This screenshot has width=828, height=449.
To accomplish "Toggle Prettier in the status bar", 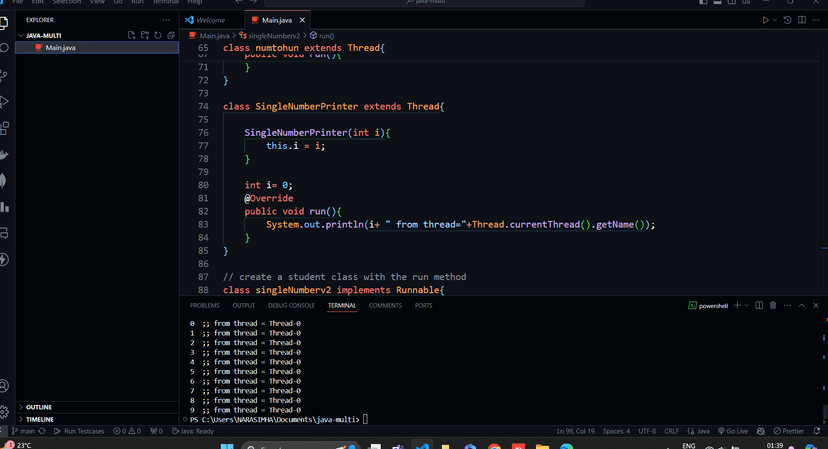I will pyautogui.click(x=789, y=431).
